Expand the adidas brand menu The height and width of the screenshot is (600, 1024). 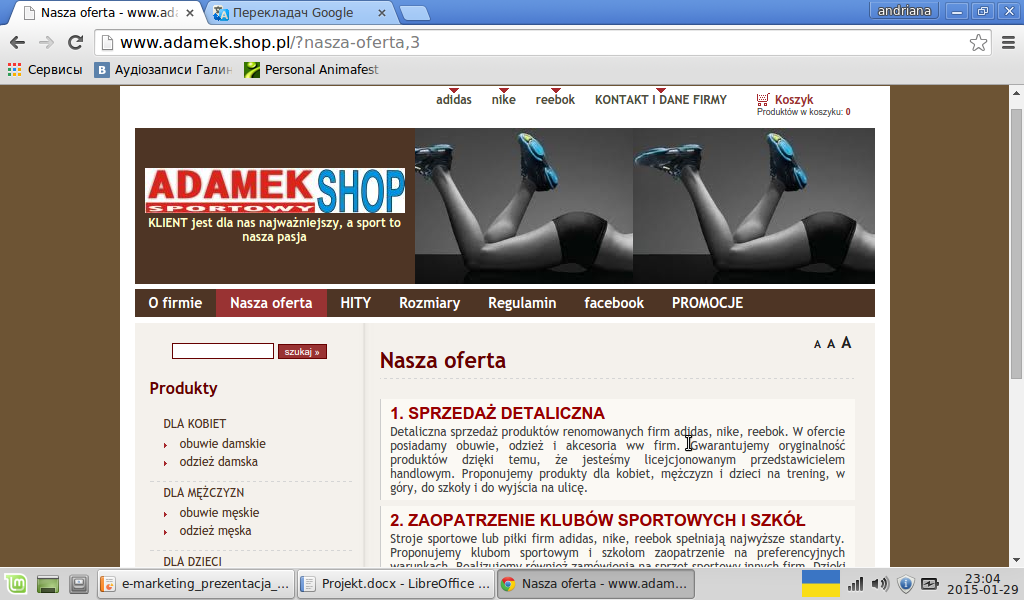point(454,100)
